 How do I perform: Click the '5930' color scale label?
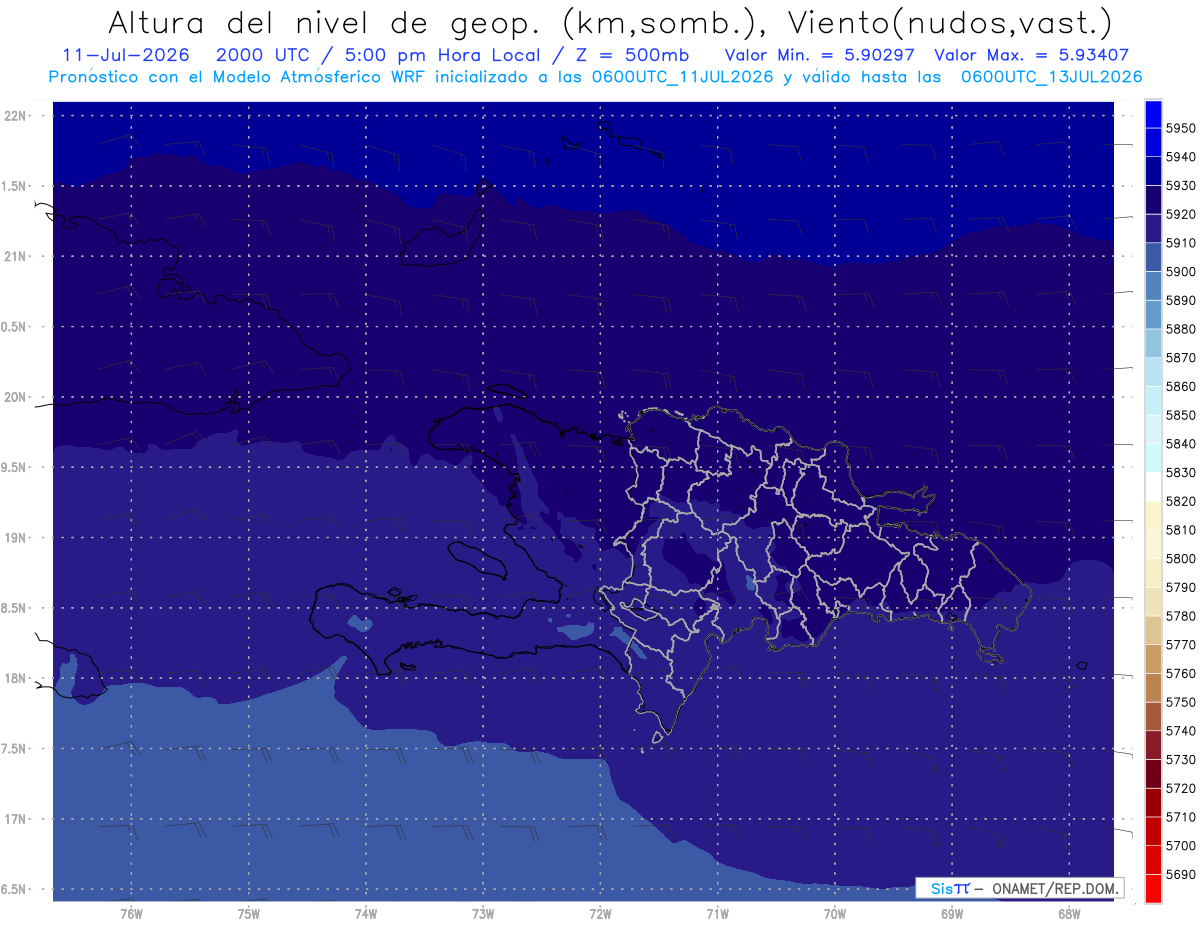pos(1180,185)
